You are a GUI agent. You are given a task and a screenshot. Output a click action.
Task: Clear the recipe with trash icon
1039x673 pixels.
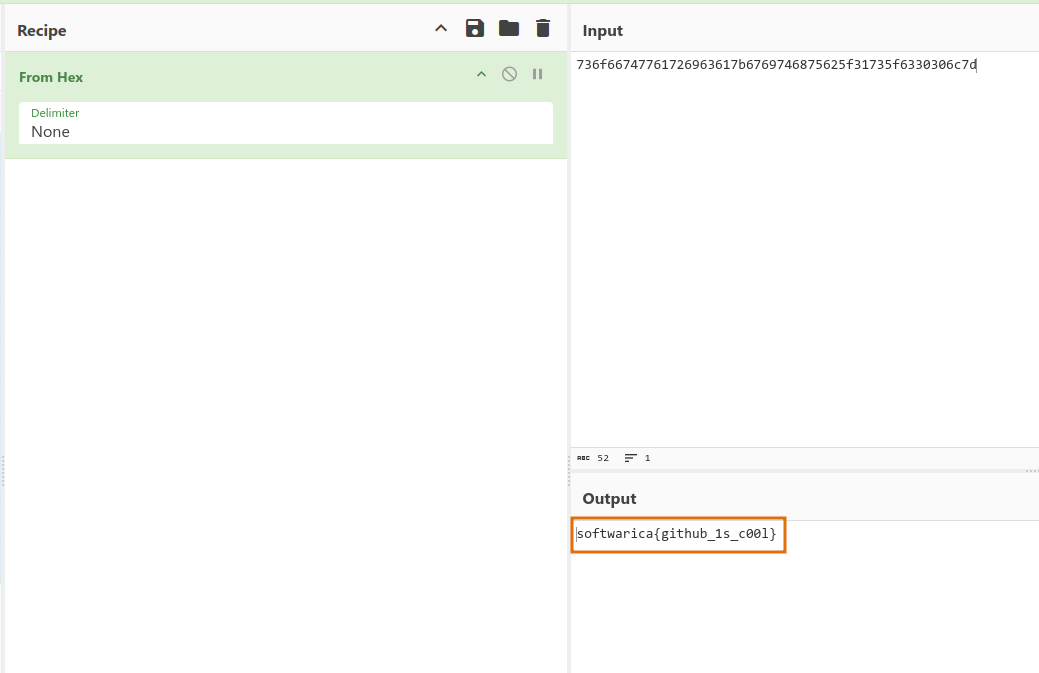pos(543,28)
